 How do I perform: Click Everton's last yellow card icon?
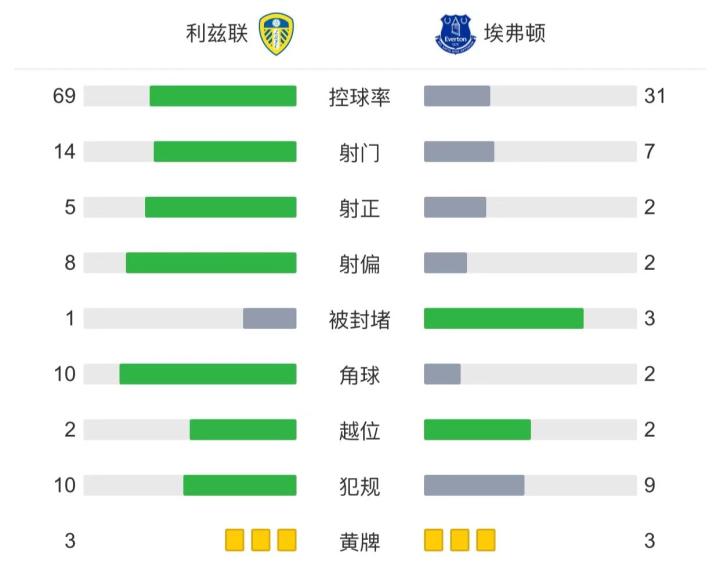pyautogui.click(x=486, y=541)
